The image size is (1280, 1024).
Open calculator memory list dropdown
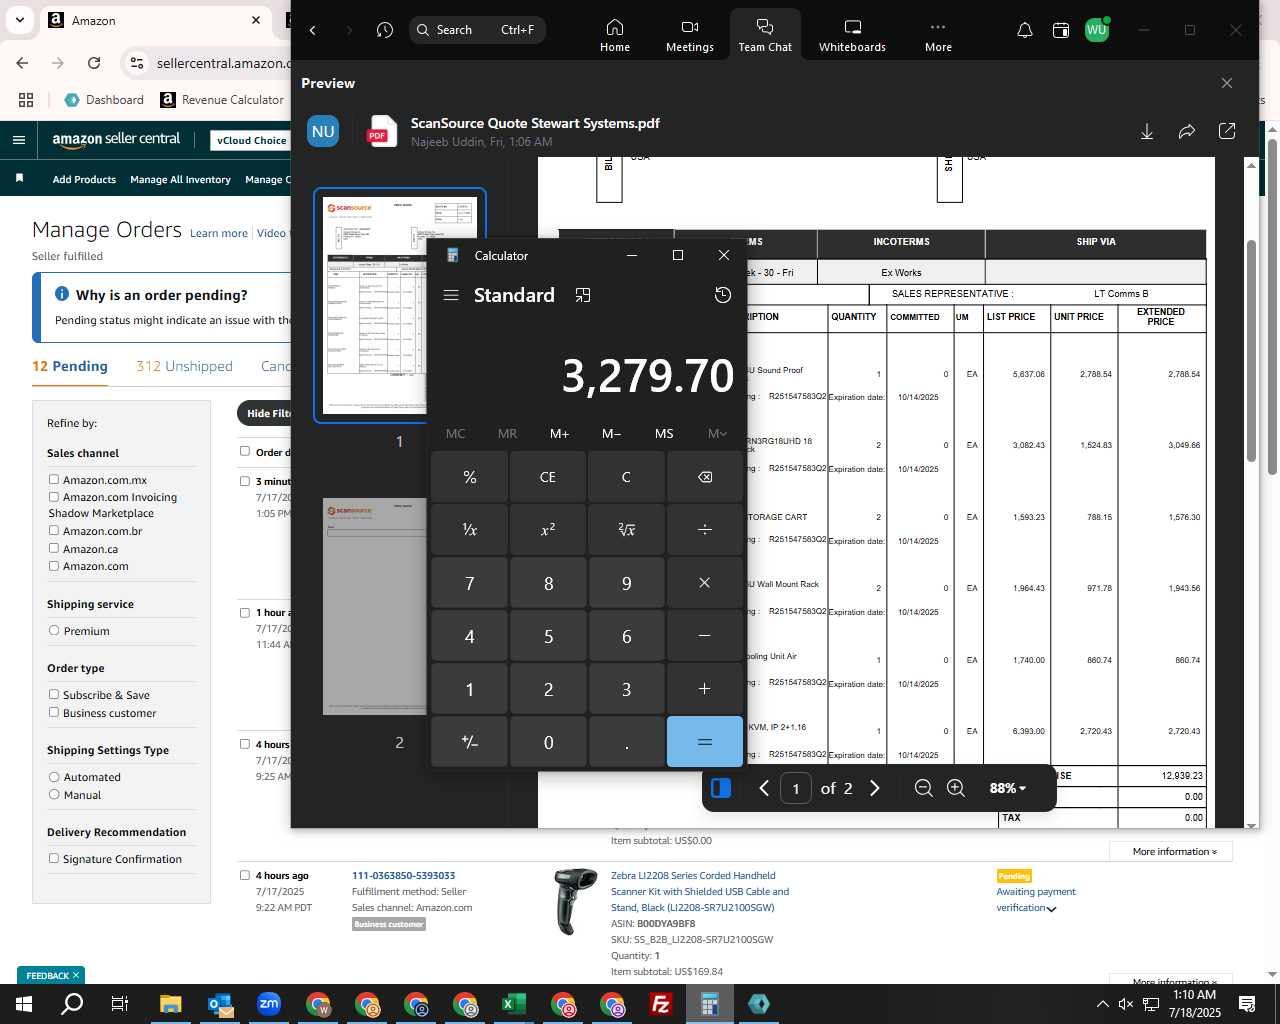[717, 433]
